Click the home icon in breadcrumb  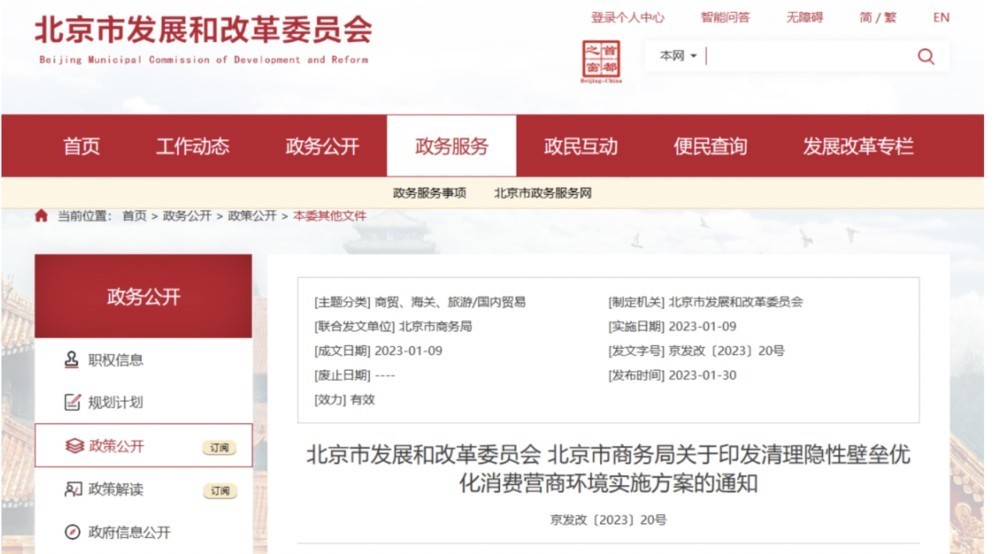pos(41,215)
